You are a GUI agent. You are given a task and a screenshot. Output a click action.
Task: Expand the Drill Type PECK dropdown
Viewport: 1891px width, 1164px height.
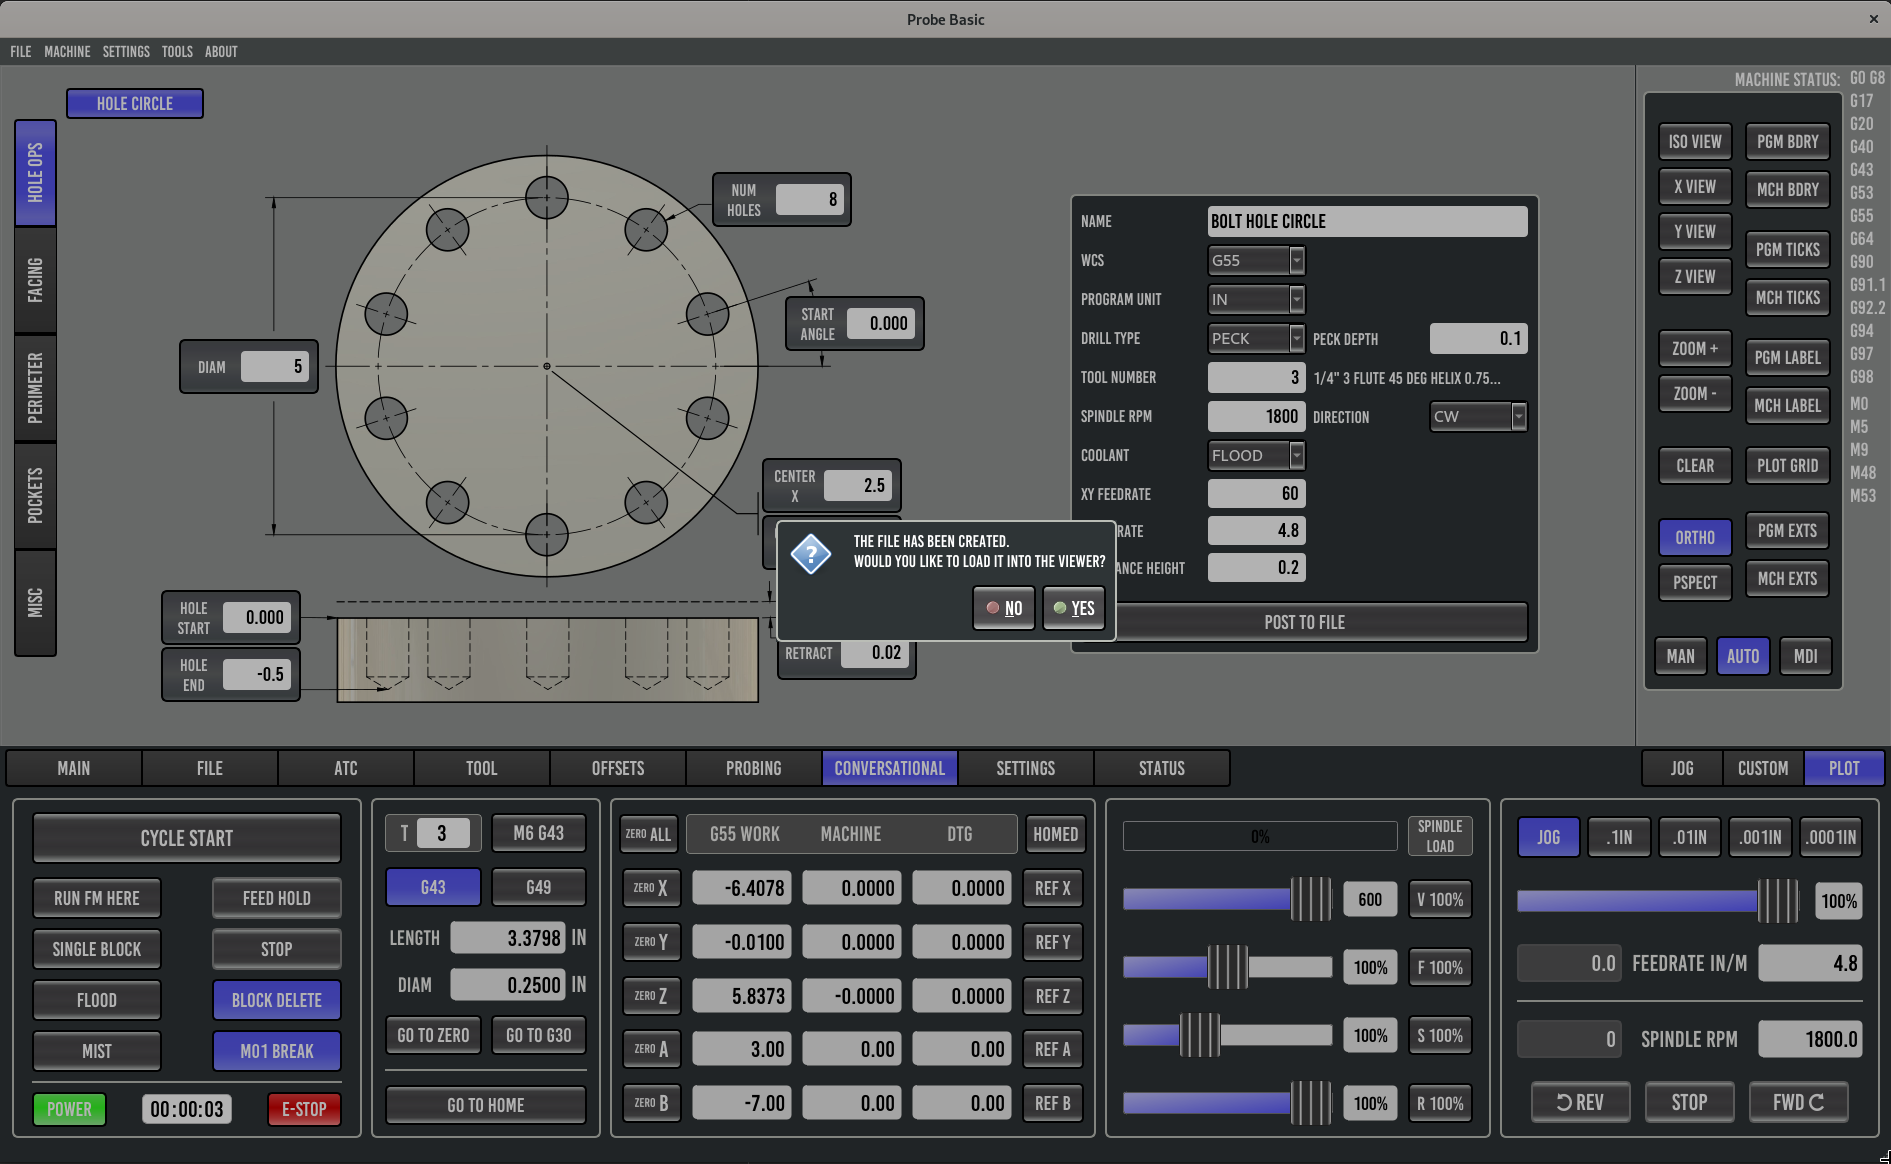pyautogui.click(x=1256, y=338)
